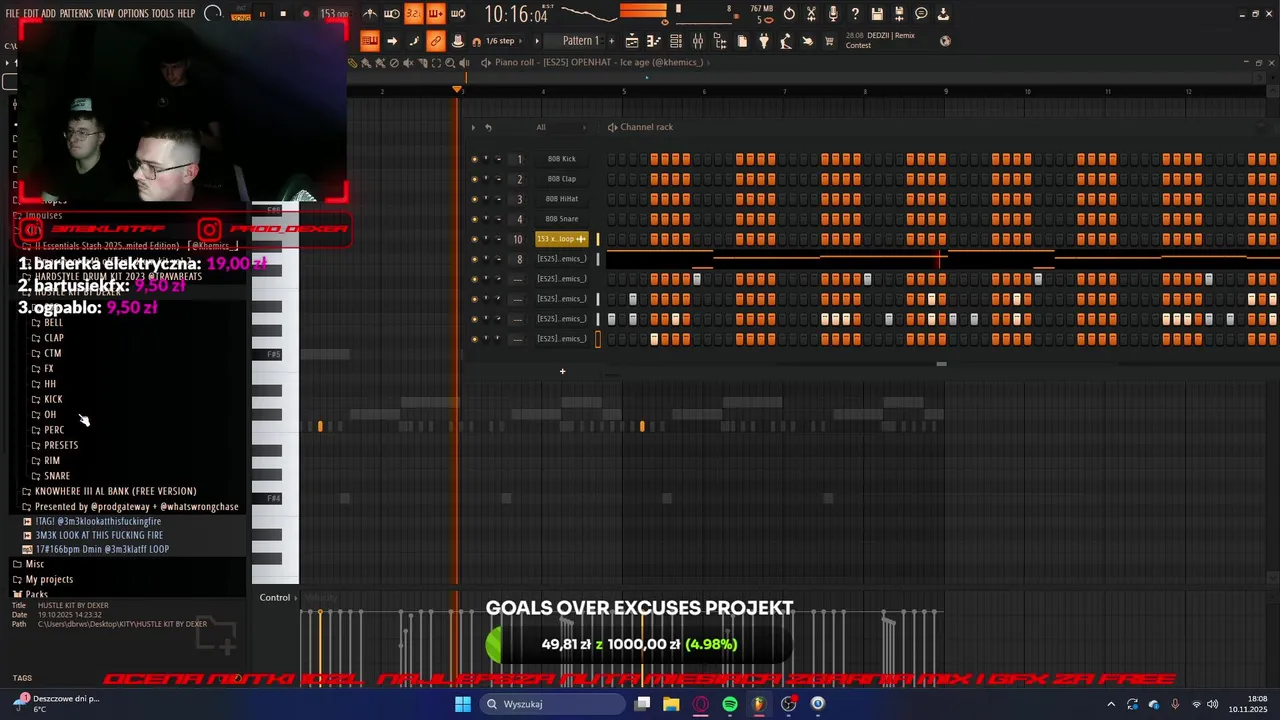Screen dimensions: 1280x720
Task: Open the channel rack view icon
Action: coord(676,41)
